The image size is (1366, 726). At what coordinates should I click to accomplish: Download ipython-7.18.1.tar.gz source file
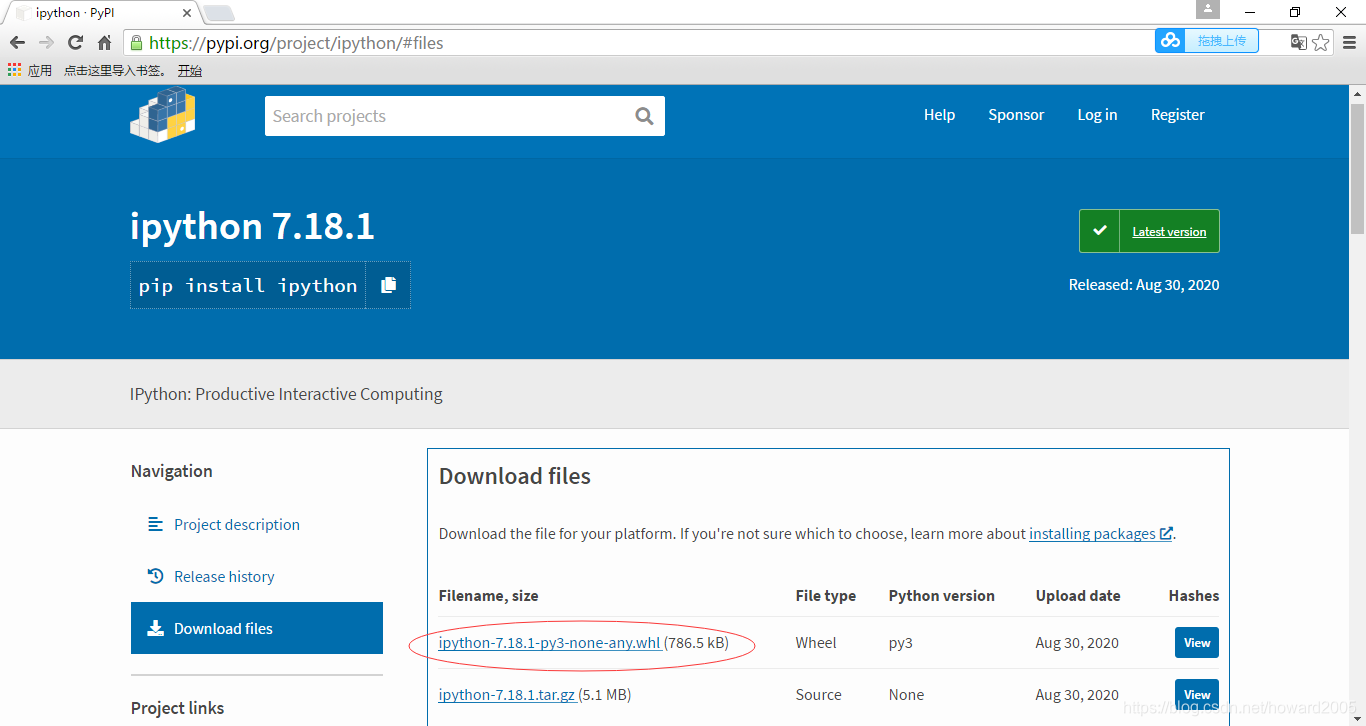(507, 695)
